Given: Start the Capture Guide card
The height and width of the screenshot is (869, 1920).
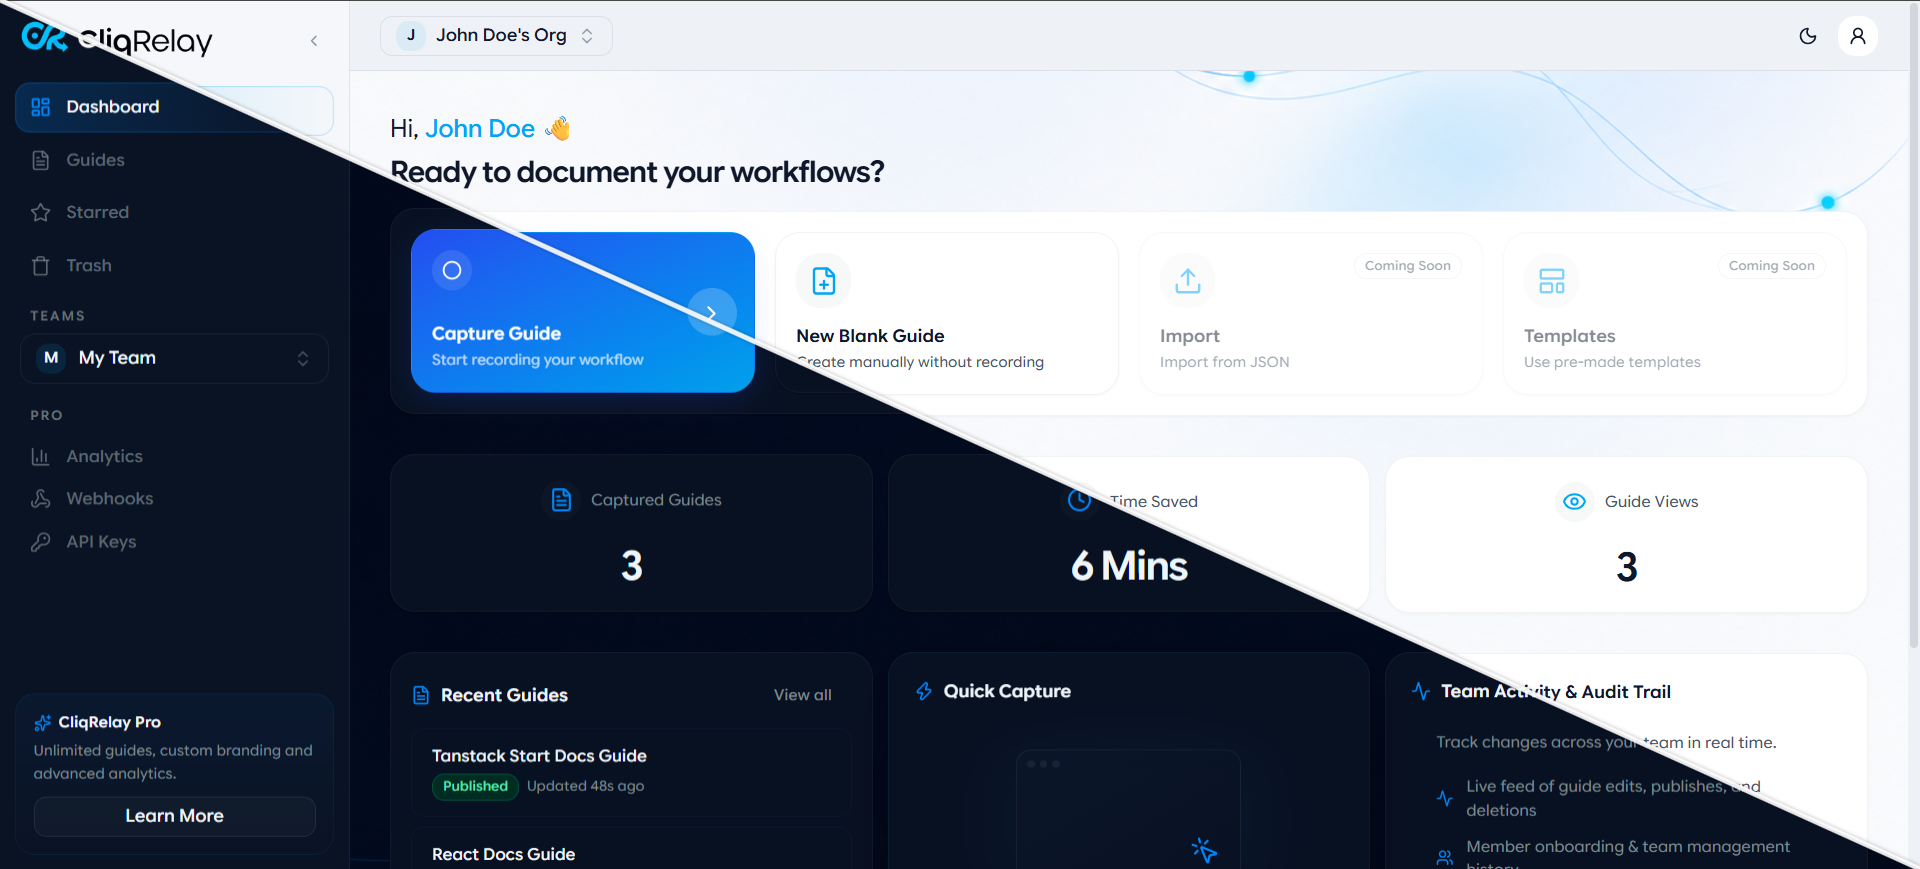Looking at the screenshot, I should click(x=582, y=312).
